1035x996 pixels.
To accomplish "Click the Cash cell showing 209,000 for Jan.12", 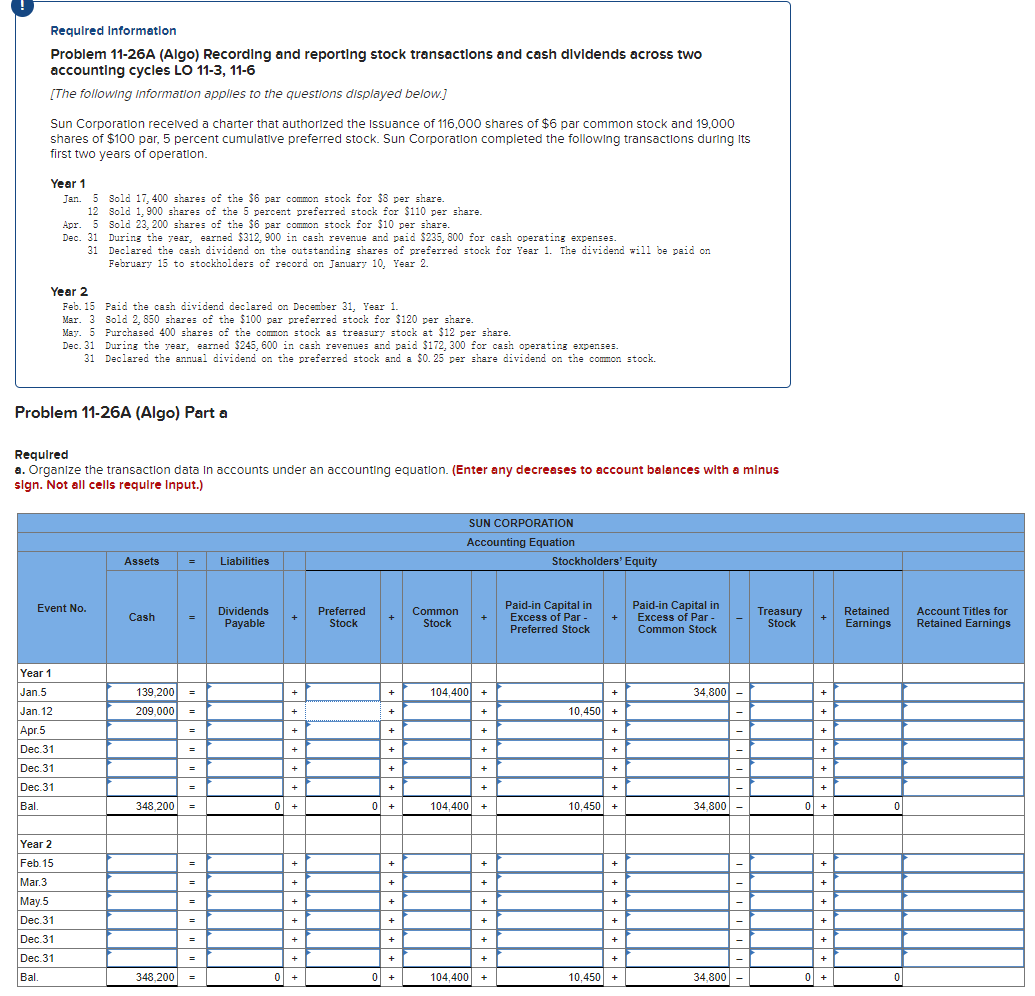I will pyautogui.click(x=140, y=711).
